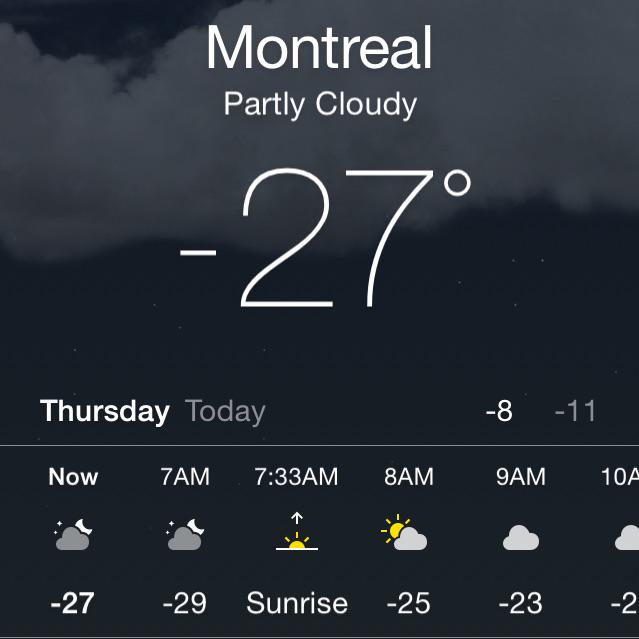The height and width of the screenshot is (639, 639).
Task: Select the Today label
Action: [225, 412]
